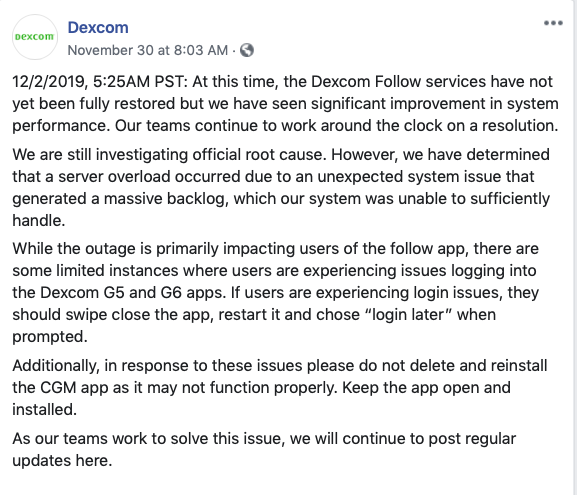Image resolution: width=577 pixels, height=495 pixels.
Task: Click the paragraph beginning As our teams work
Action: pyautogui.click(x=264, y=449)
